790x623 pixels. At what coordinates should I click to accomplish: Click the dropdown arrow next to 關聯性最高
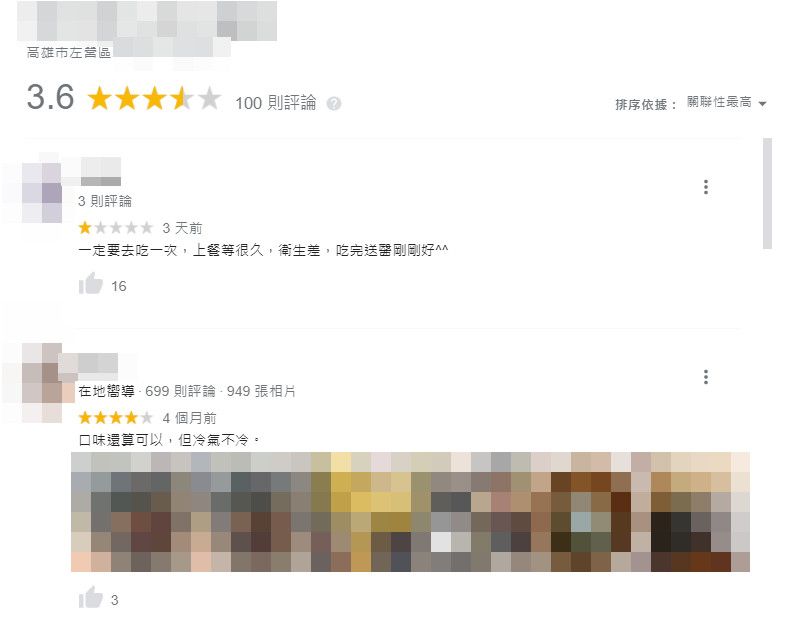coord(762,104)
